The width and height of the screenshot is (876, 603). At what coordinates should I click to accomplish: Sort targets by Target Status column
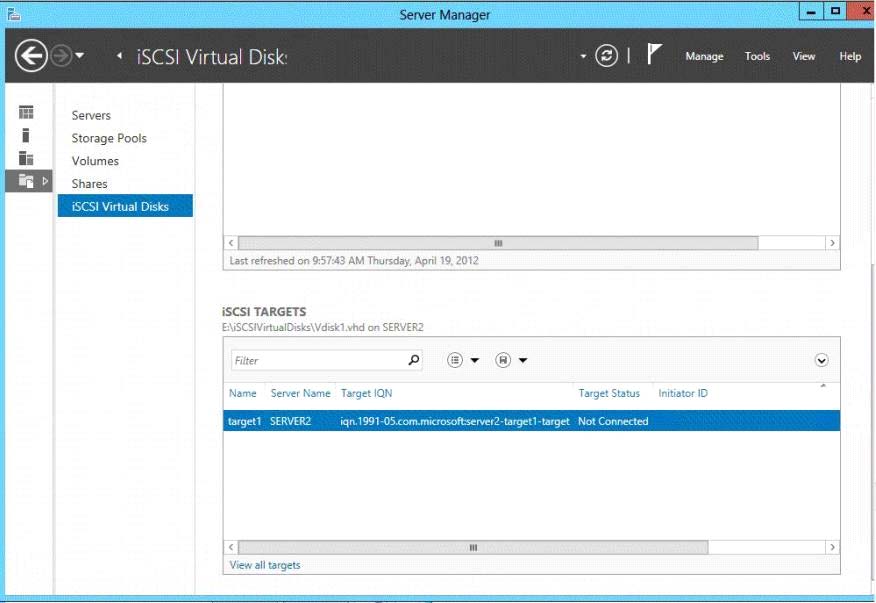[x=609, y=393]
